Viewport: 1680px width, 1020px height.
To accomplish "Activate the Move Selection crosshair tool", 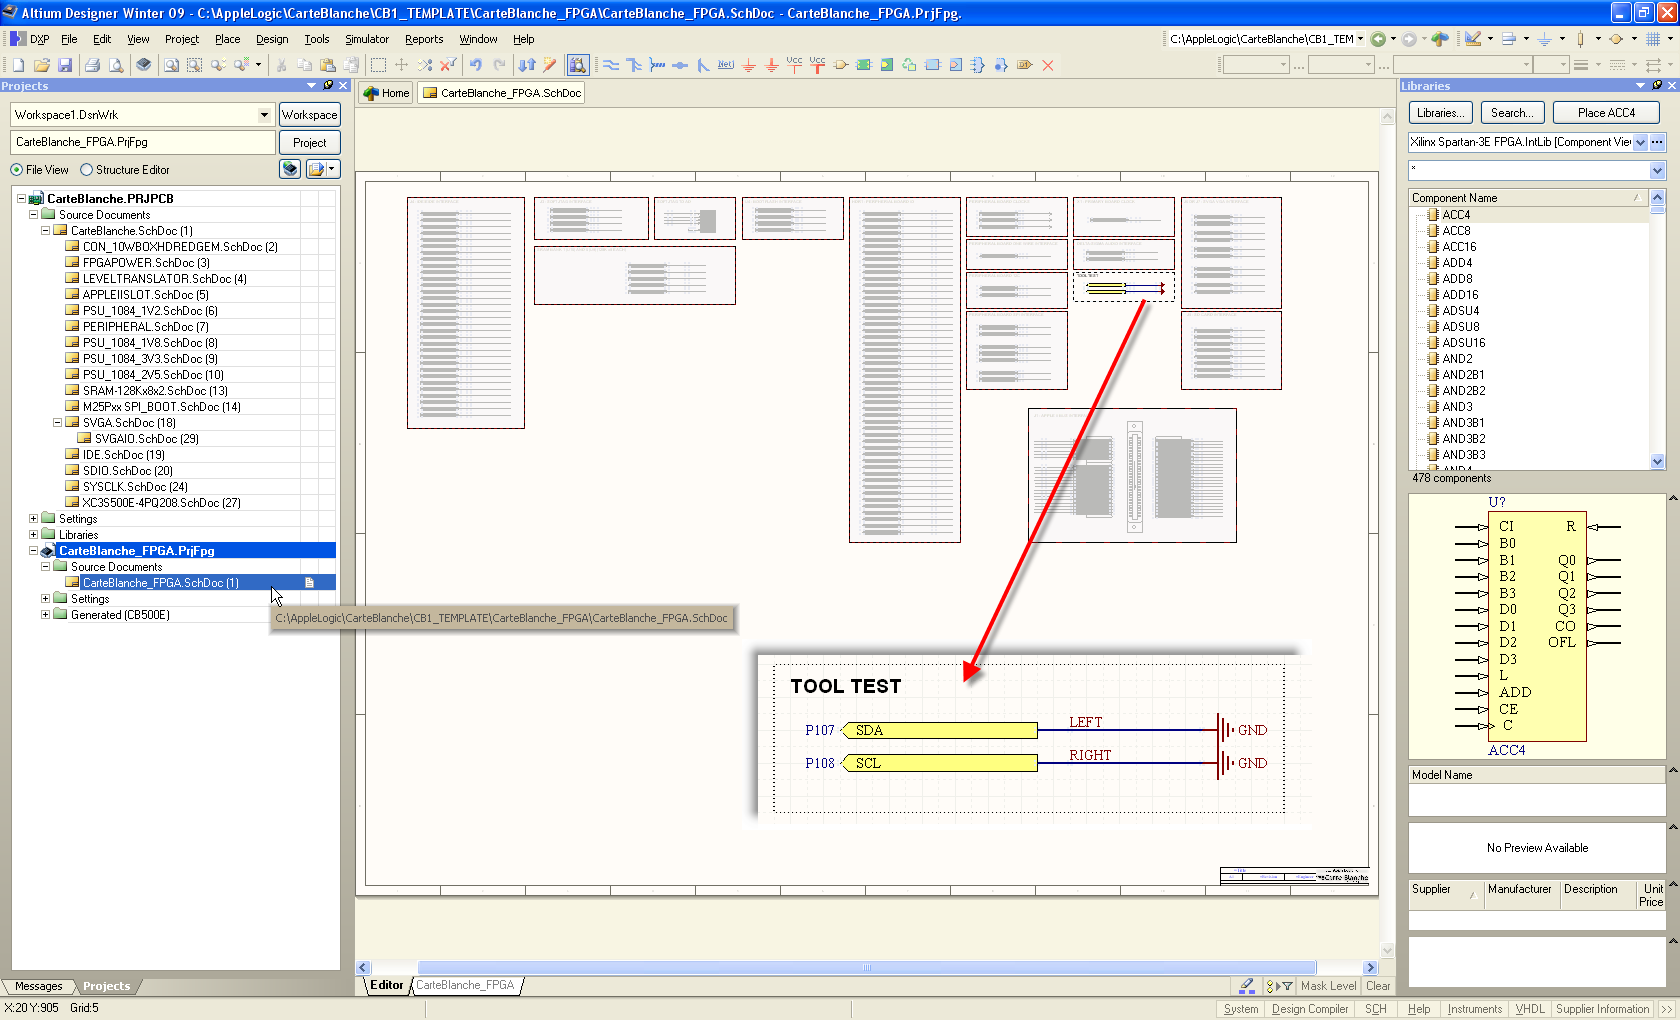I will tap(401, 65).
